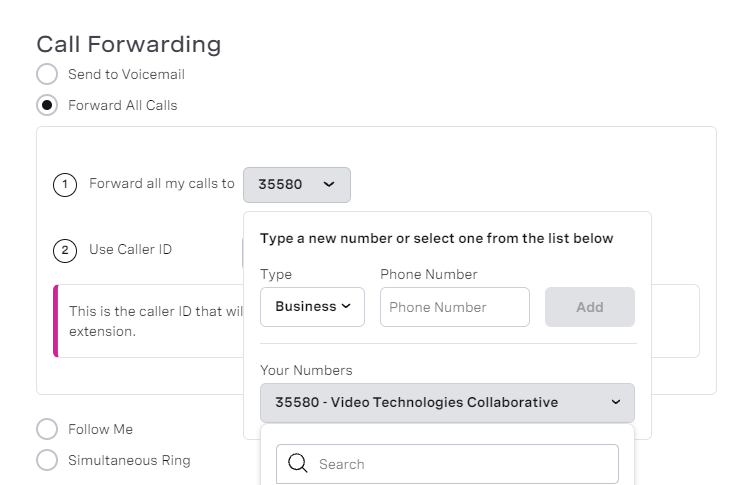Click the magnifying glass search icon
This screenshot has width=749, height=485.
tap(298, 463)
